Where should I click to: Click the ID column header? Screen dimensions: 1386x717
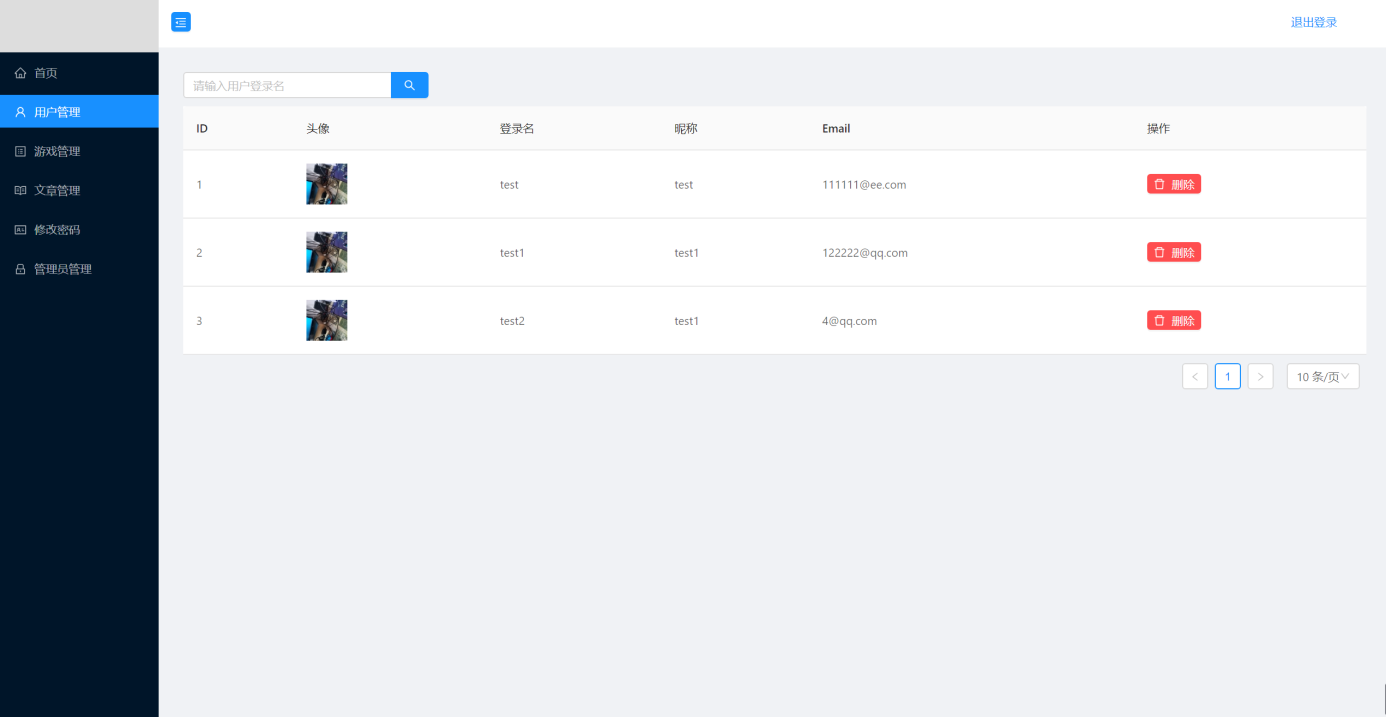point(202,128)
